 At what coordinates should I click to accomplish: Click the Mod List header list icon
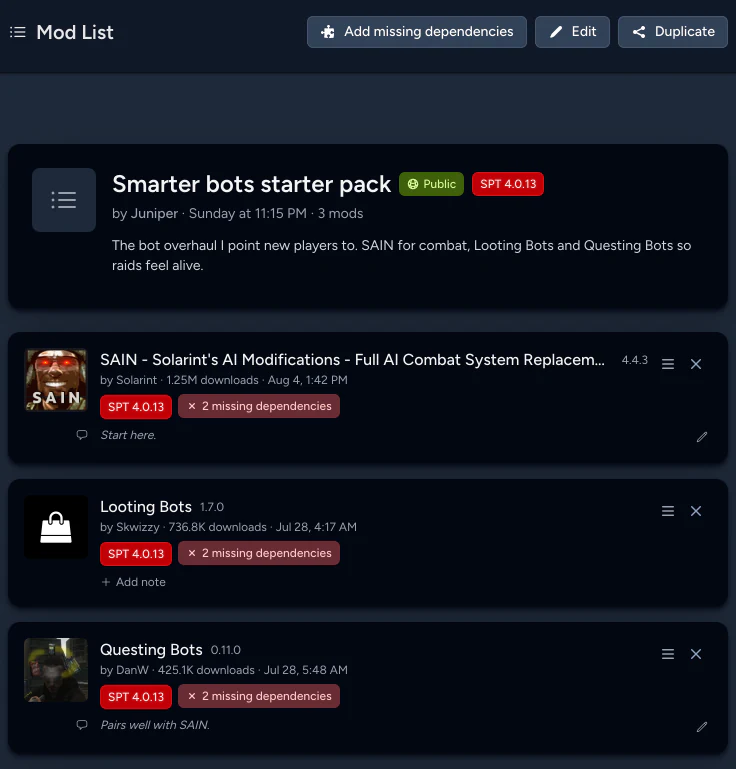coord(18,32)
